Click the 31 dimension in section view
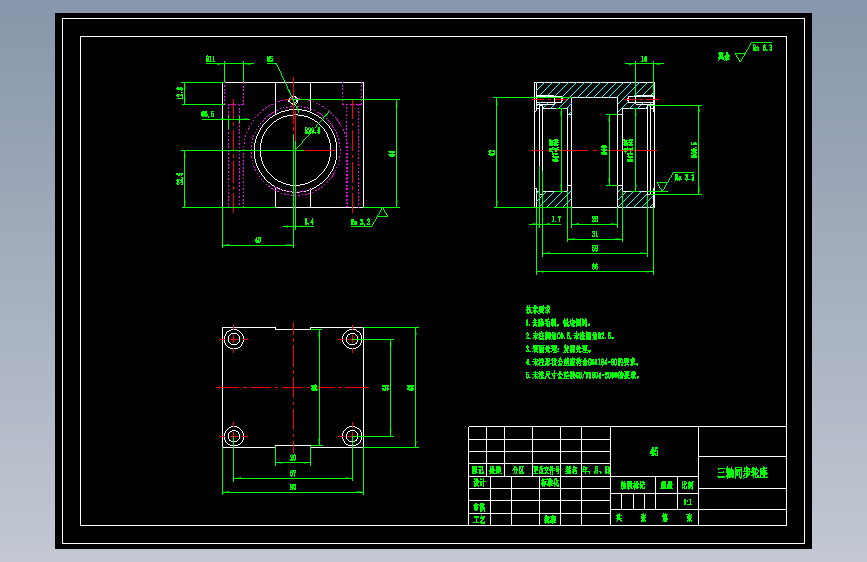The width and height of the screenshot is (867, 562). 595,234
